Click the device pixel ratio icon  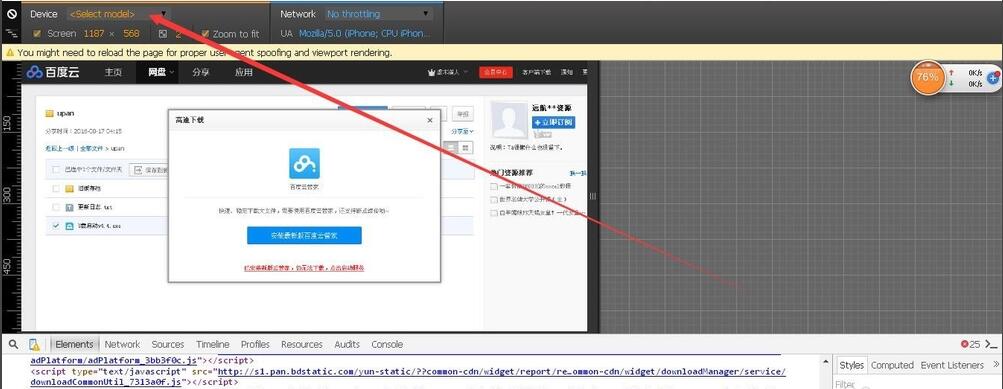[163, 33]
